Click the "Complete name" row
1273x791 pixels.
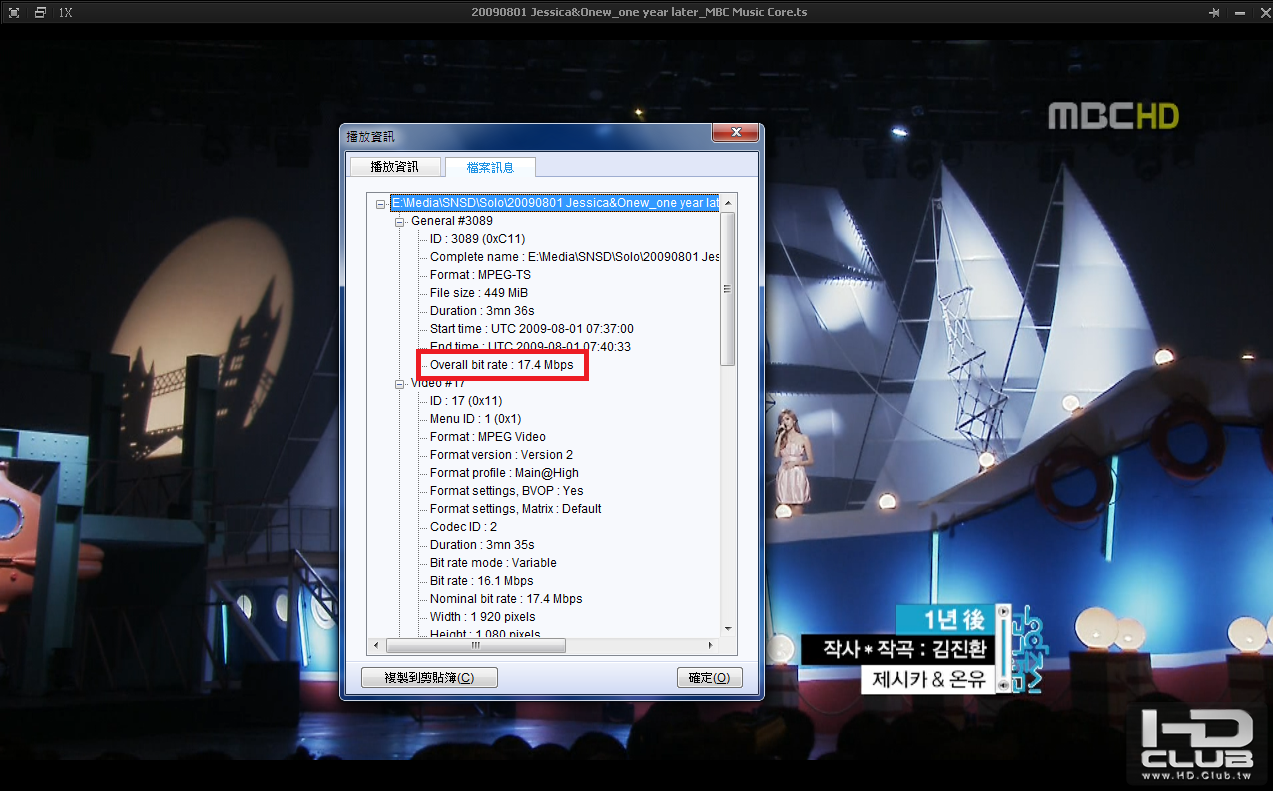[573, 257]
